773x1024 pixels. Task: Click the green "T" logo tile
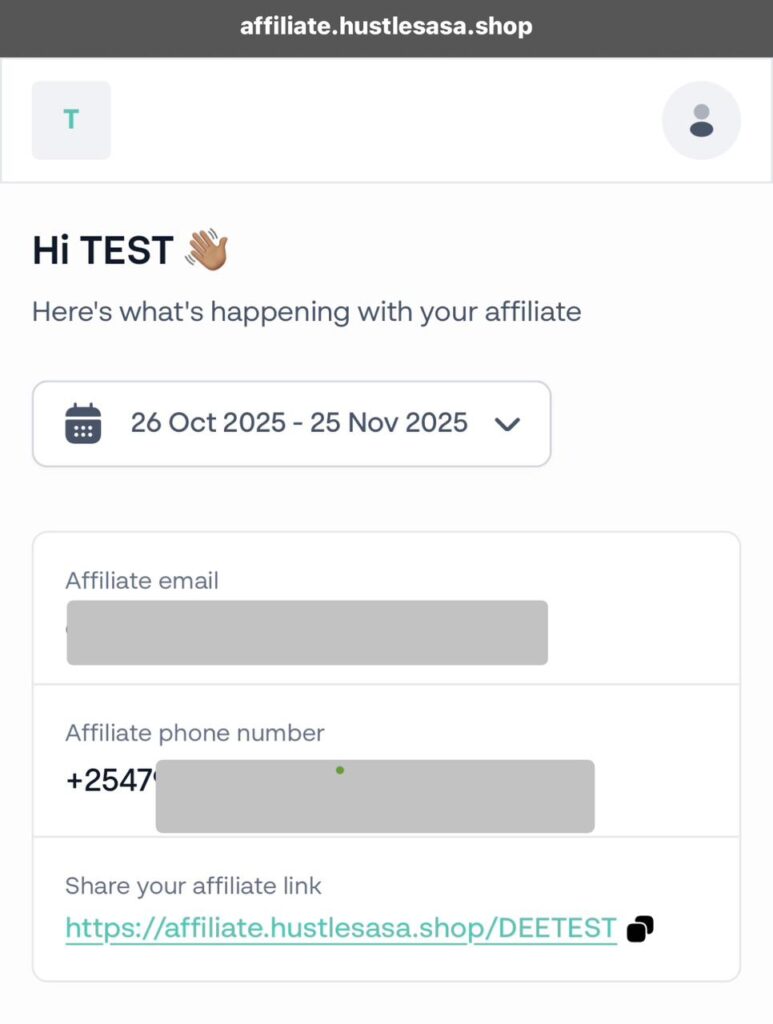tap(71, 120)
